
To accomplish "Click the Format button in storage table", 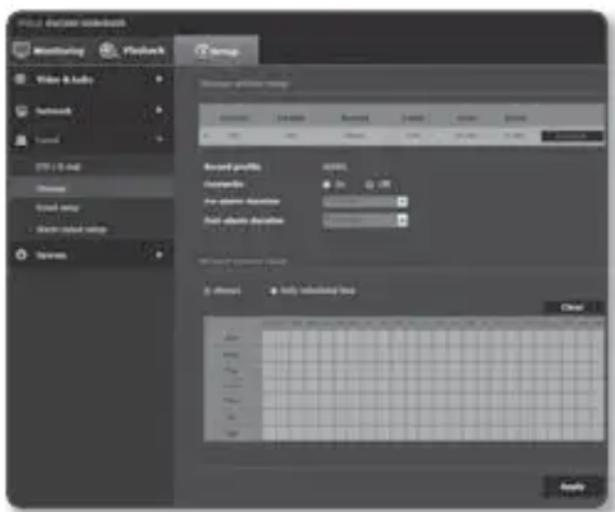I will [x=572, y=136].
